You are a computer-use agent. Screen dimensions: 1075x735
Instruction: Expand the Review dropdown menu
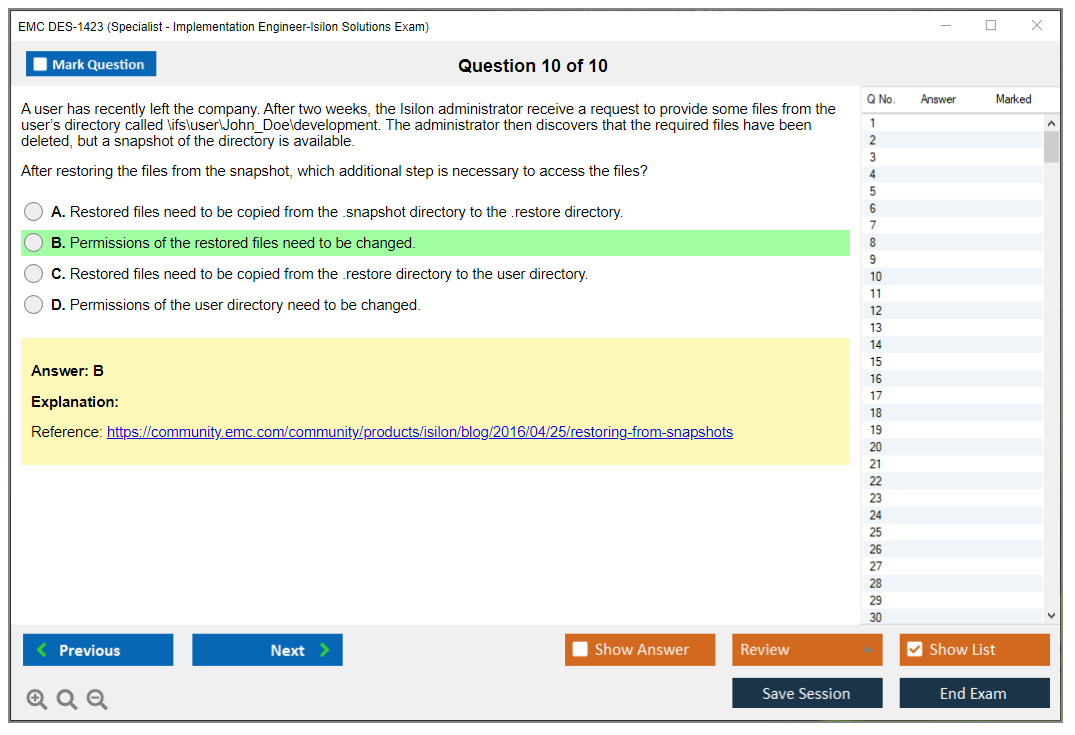(866, 650)
